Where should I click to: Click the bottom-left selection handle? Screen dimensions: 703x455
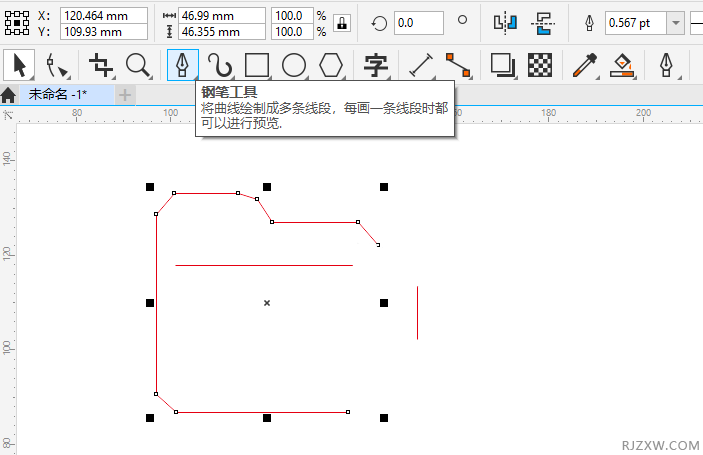tap(150, 418)
